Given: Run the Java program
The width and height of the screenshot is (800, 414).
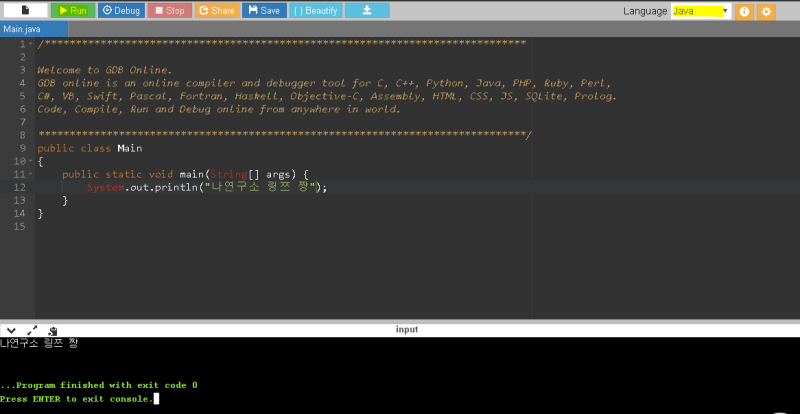Looking at the screenshot, I should tap(73, 10).
